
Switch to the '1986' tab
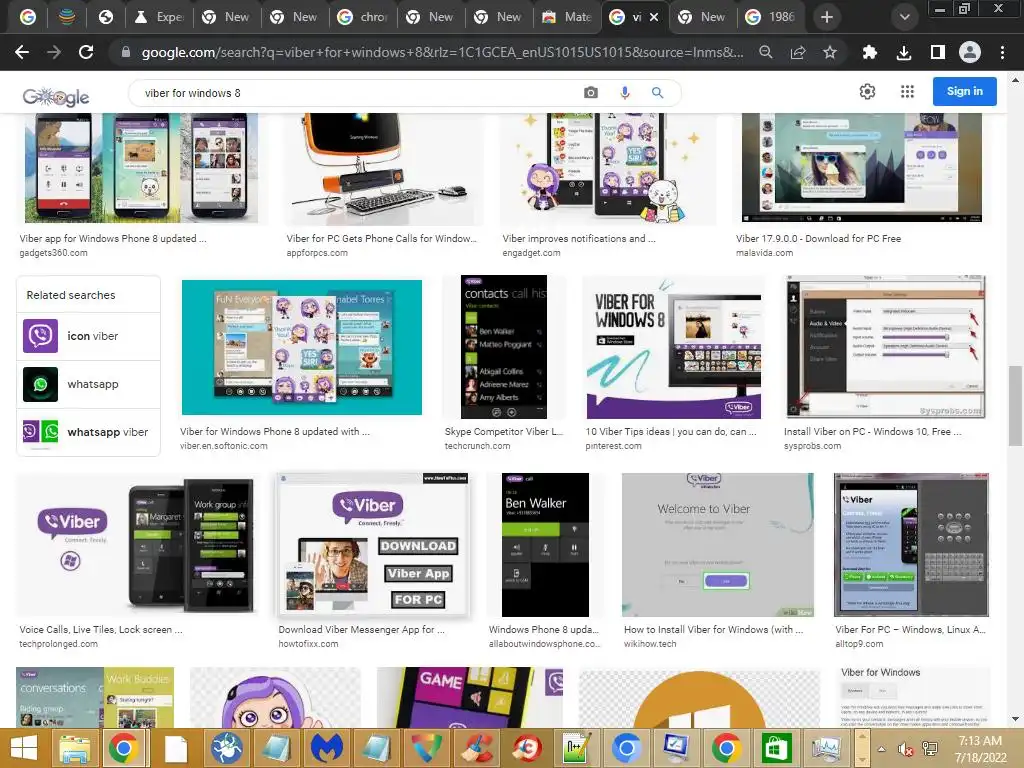(771, 17)
